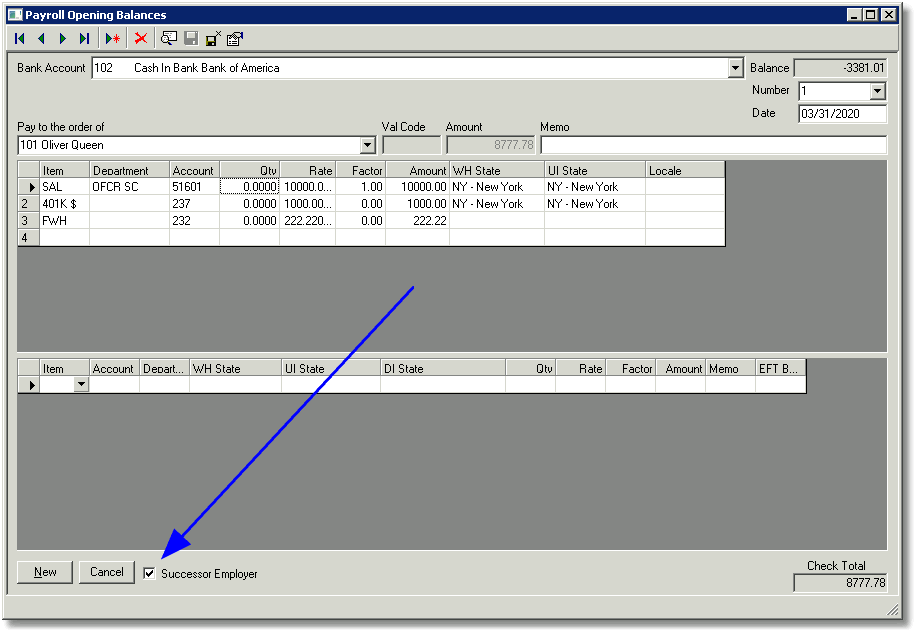917x634 pixels.
Task: Open the Number dropdown list
Action: pyautogui.click(x=877, y=91)
